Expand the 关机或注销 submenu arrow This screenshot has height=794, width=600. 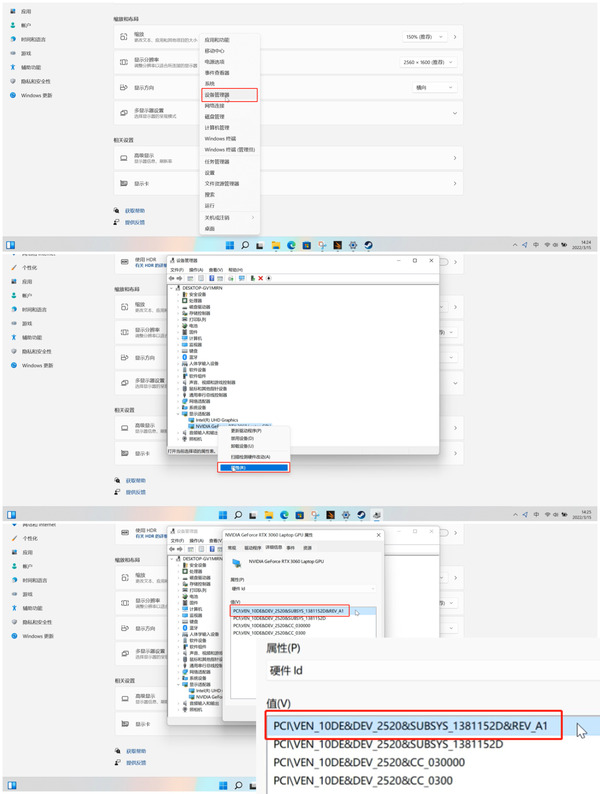[252, 217]
